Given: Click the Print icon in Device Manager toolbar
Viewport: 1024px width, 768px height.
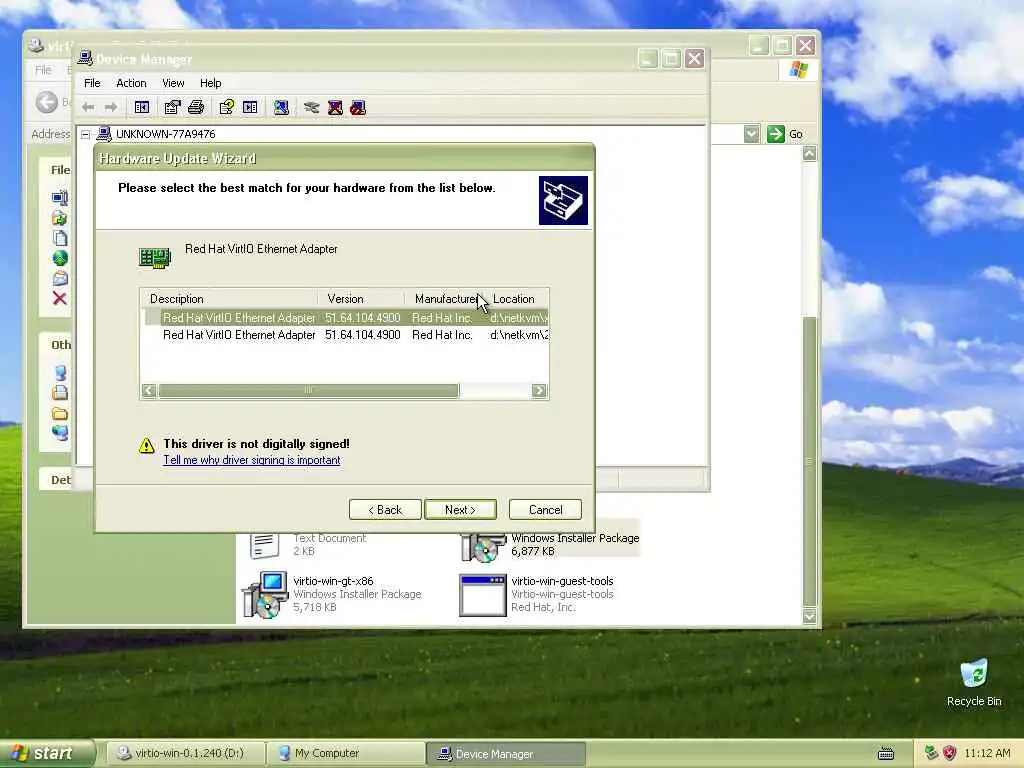Looking at the screenshot, I should click(196, 107).
